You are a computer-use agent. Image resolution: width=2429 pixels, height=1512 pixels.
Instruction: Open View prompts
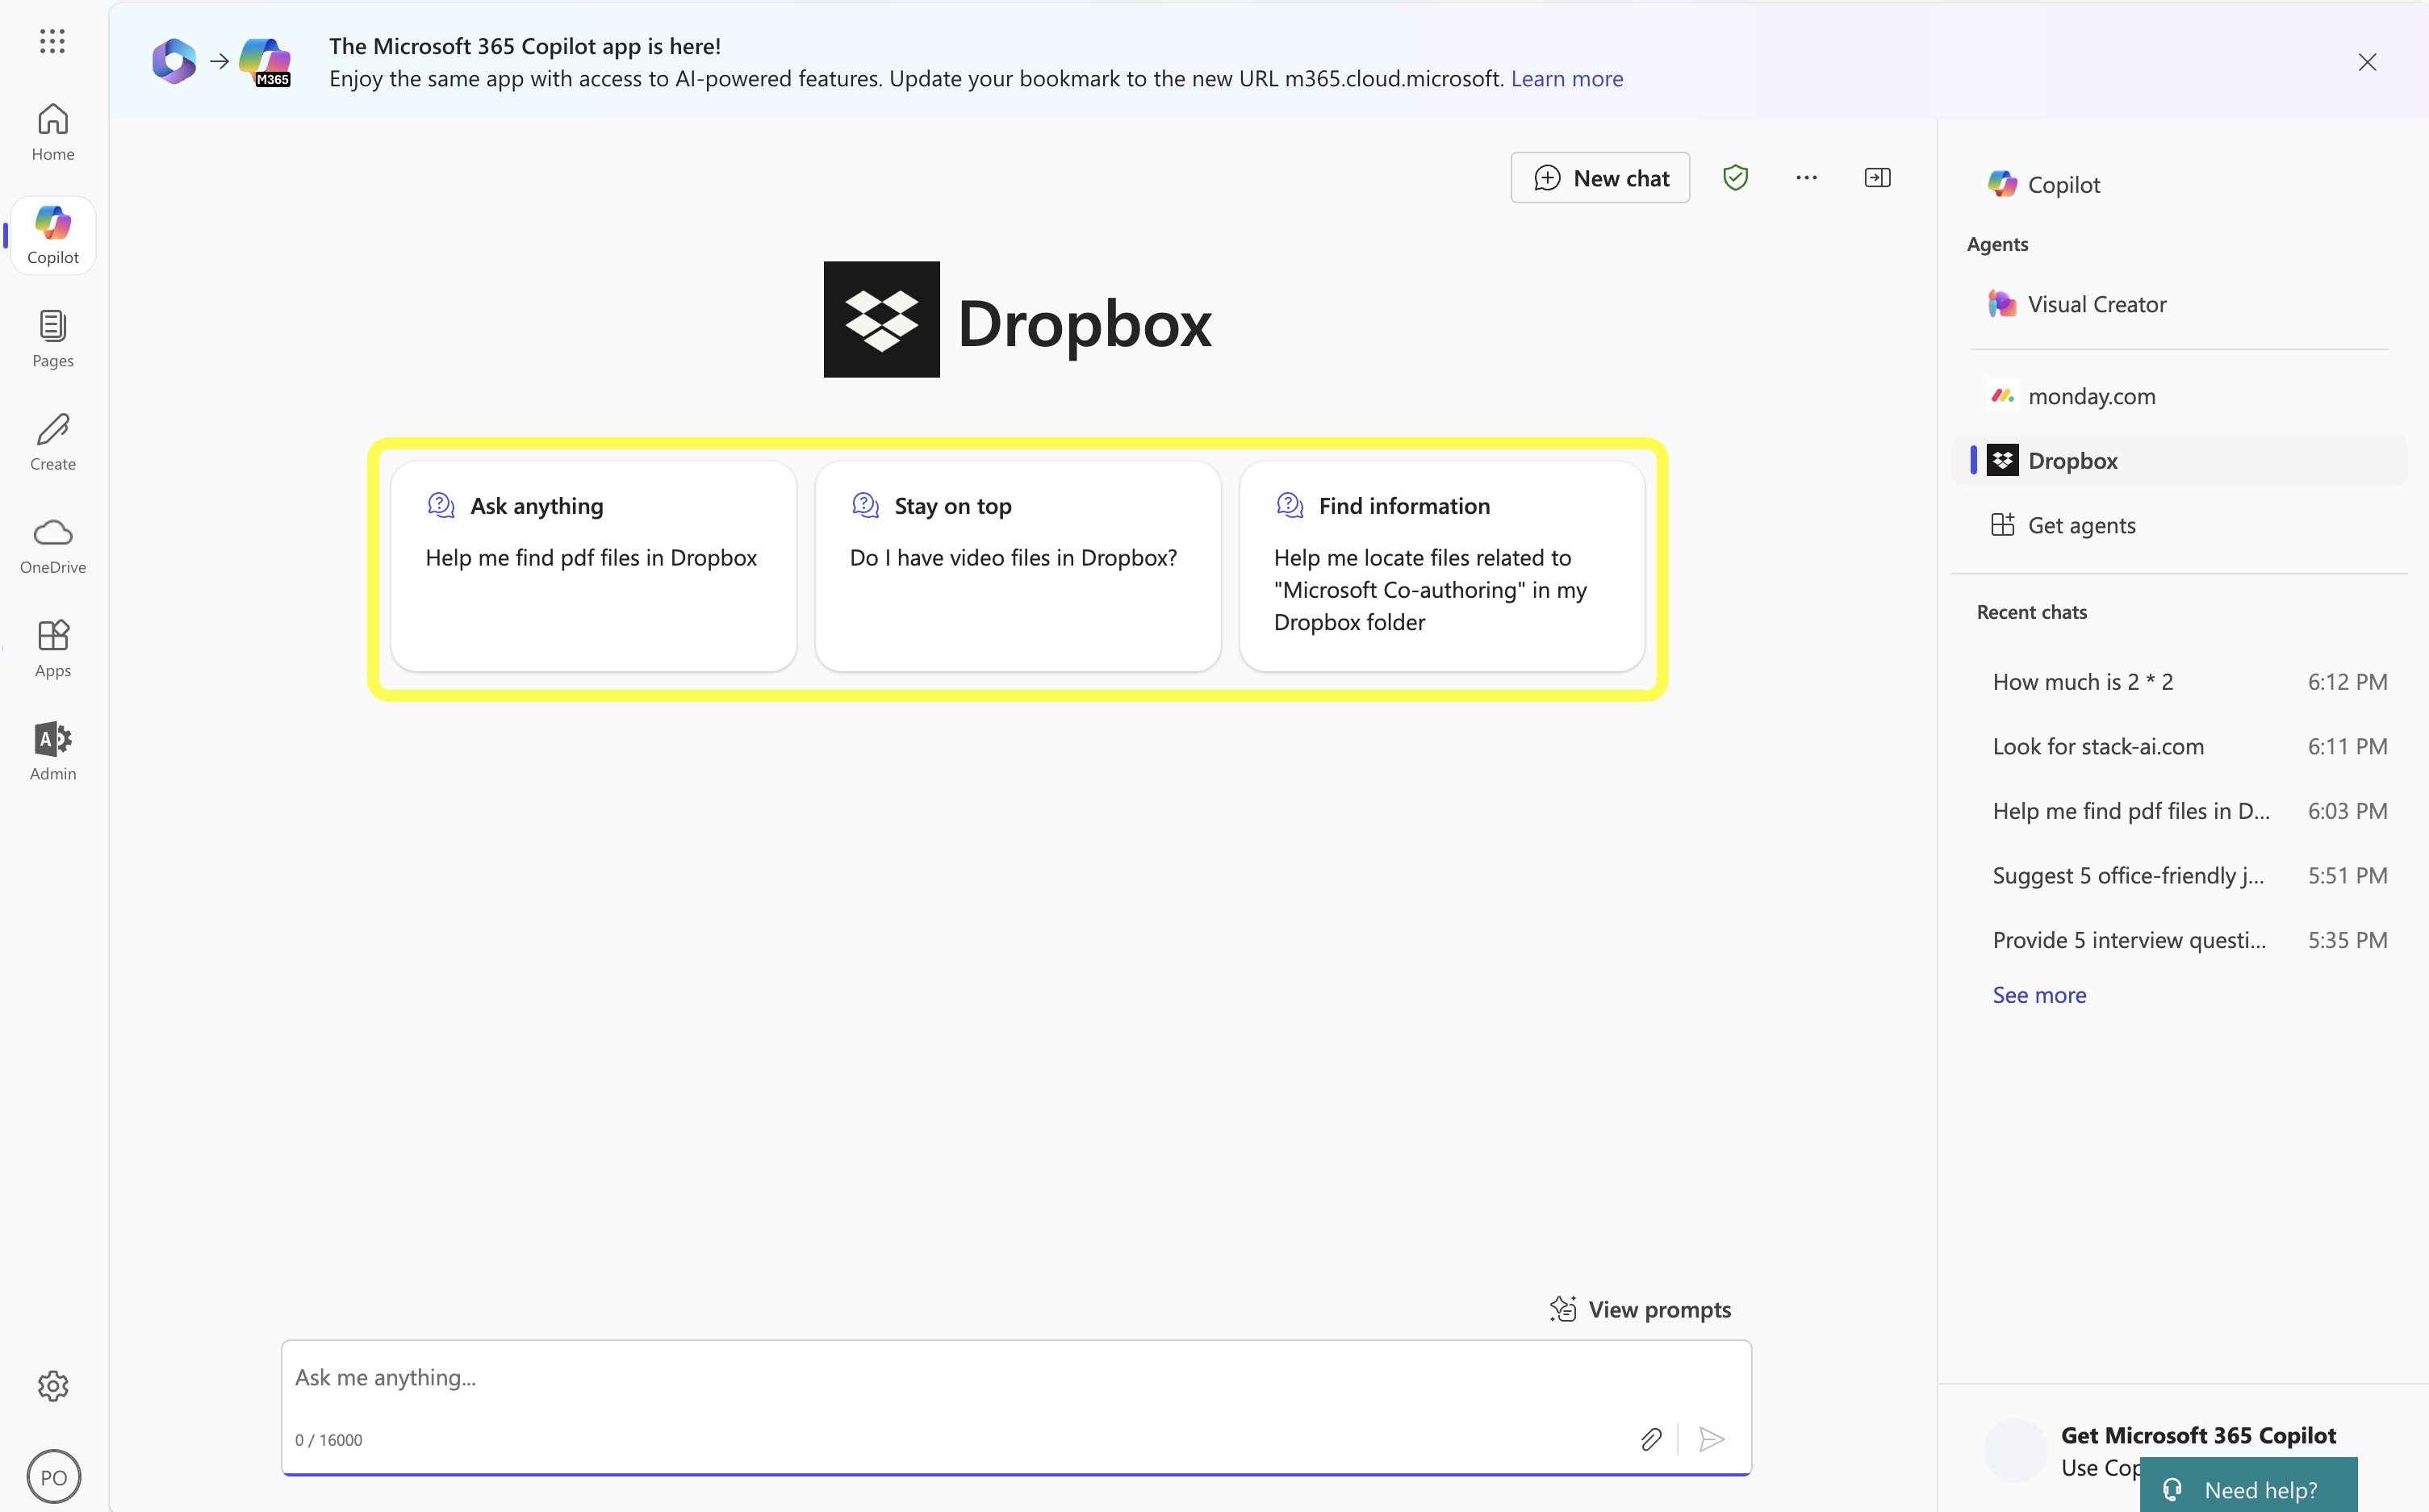(1640, 1309)
